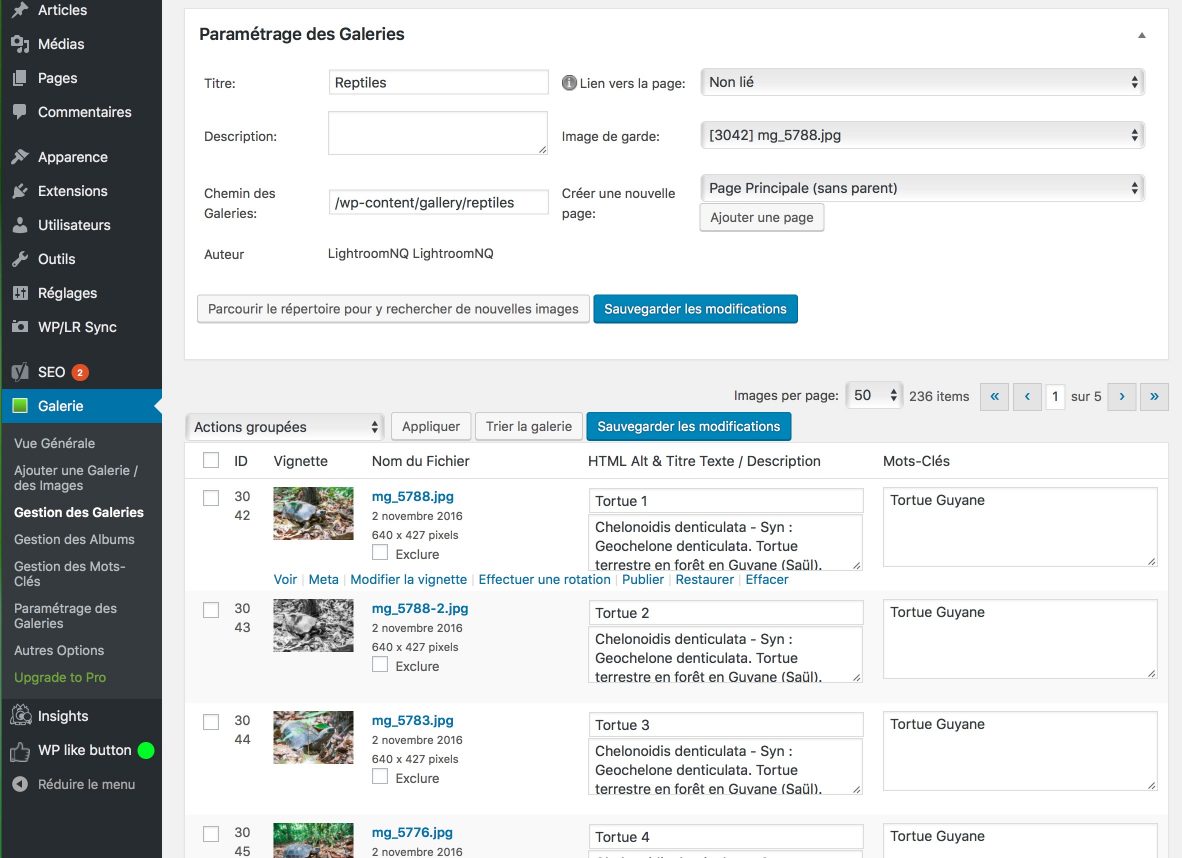Click the Apparence paintbrush icon

(20, 157)
